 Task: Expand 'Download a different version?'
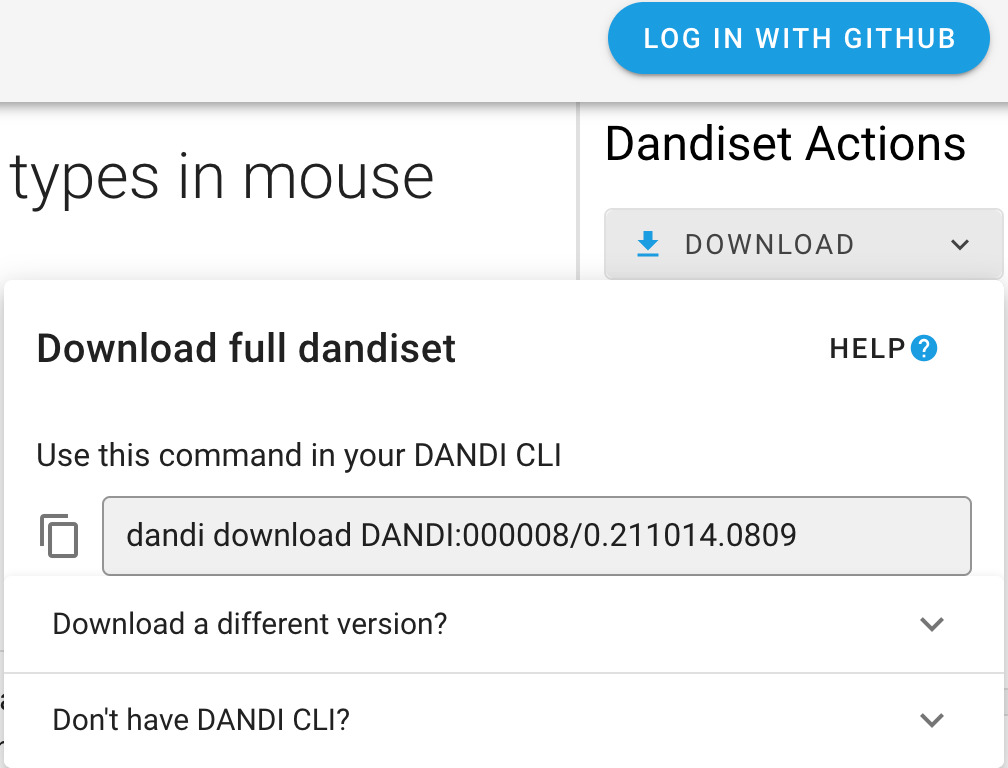pyautogui.click(x=251, y=623)
